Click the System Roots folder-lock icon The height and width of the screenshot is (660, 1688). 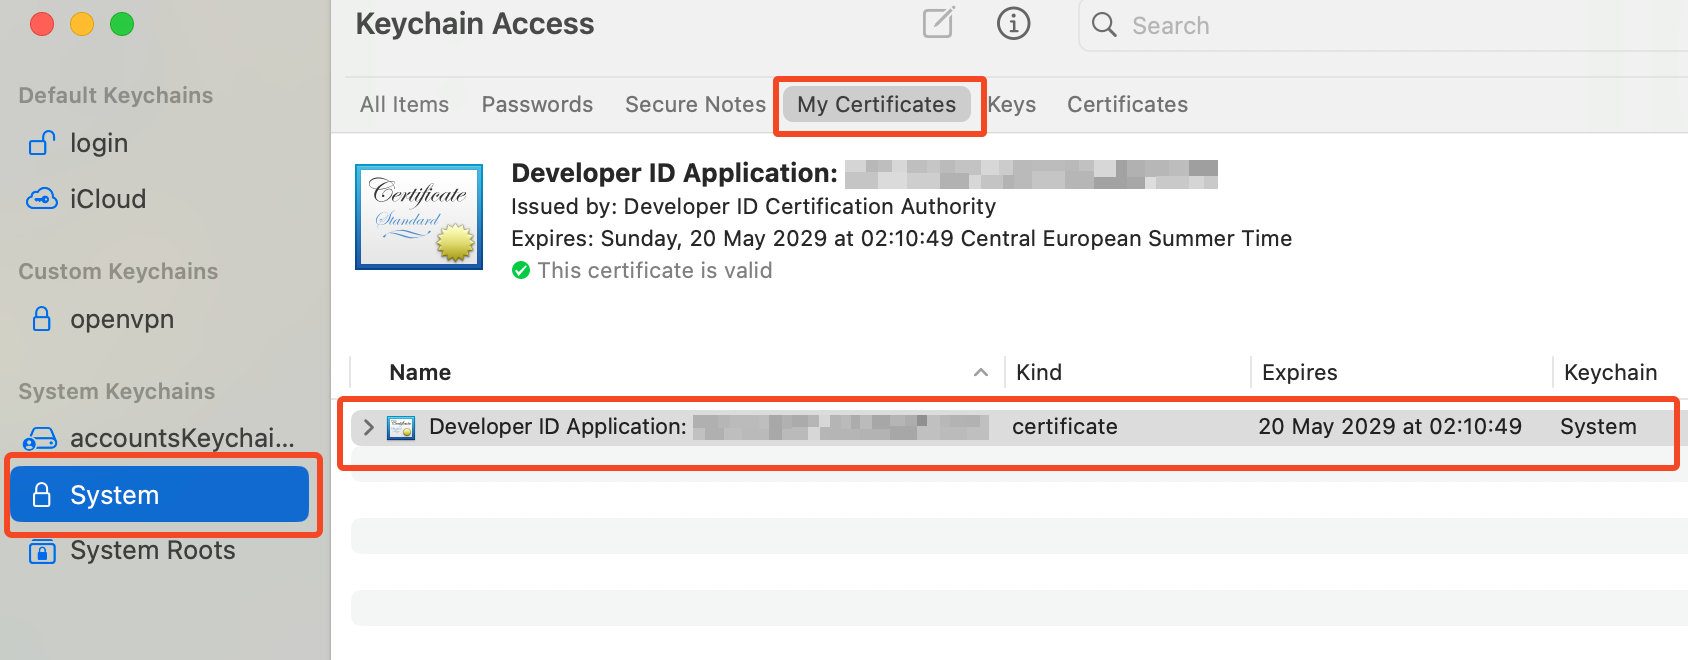42,551
